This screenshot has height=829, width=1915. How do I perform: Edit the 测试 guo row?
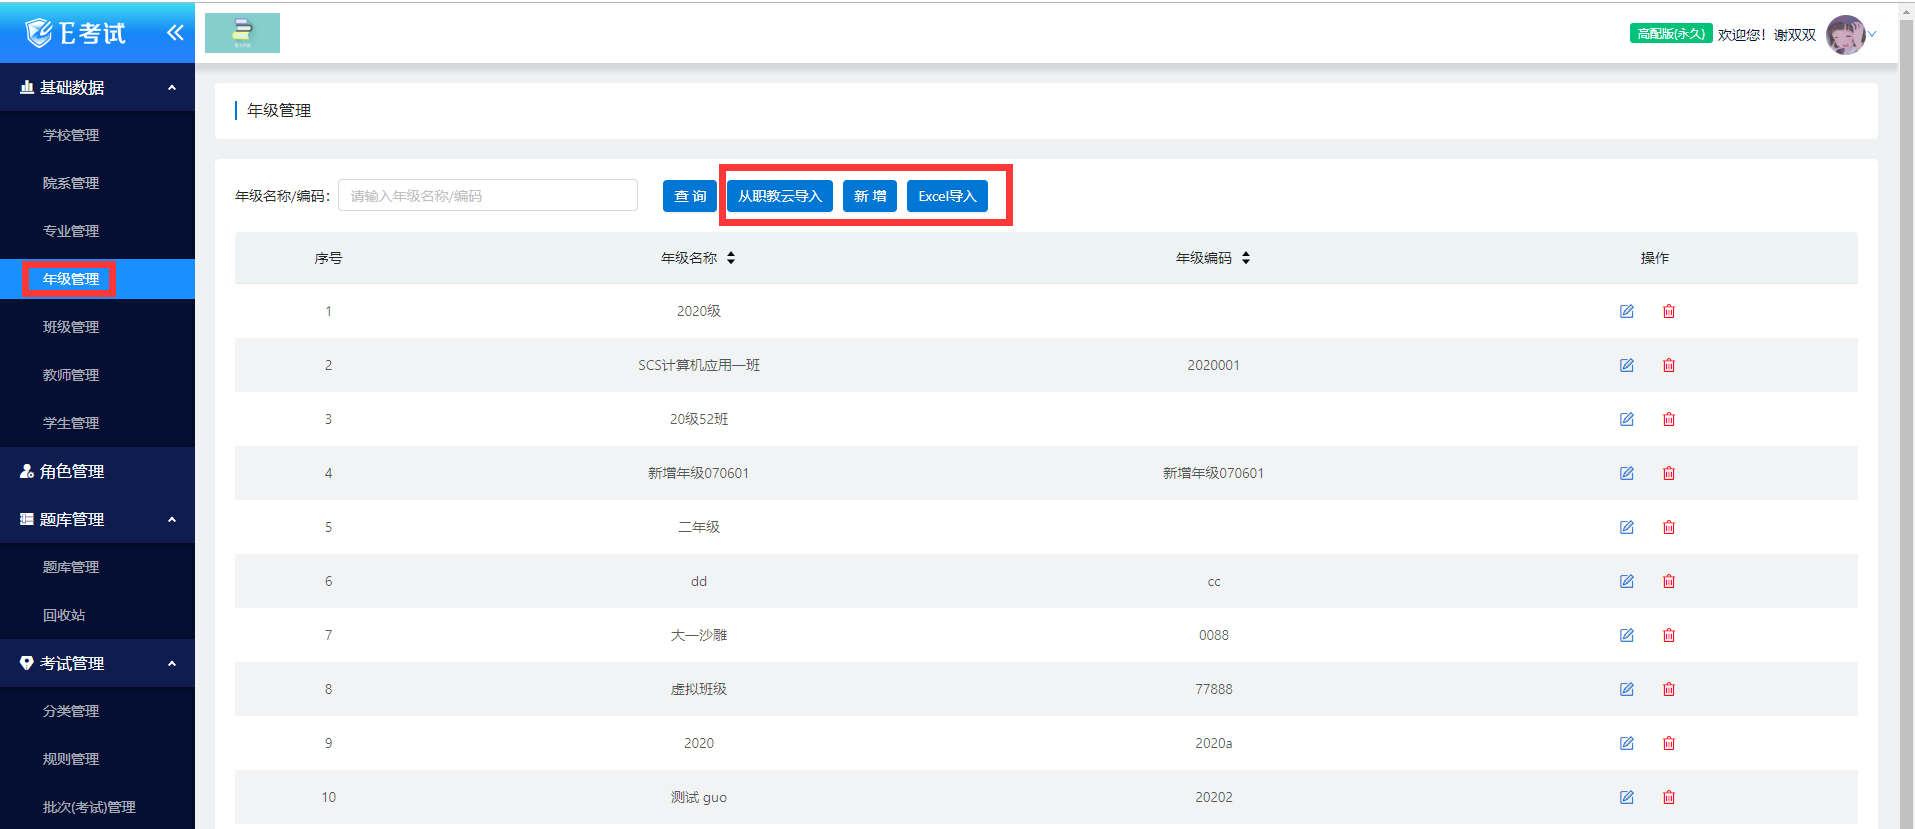1627,797
